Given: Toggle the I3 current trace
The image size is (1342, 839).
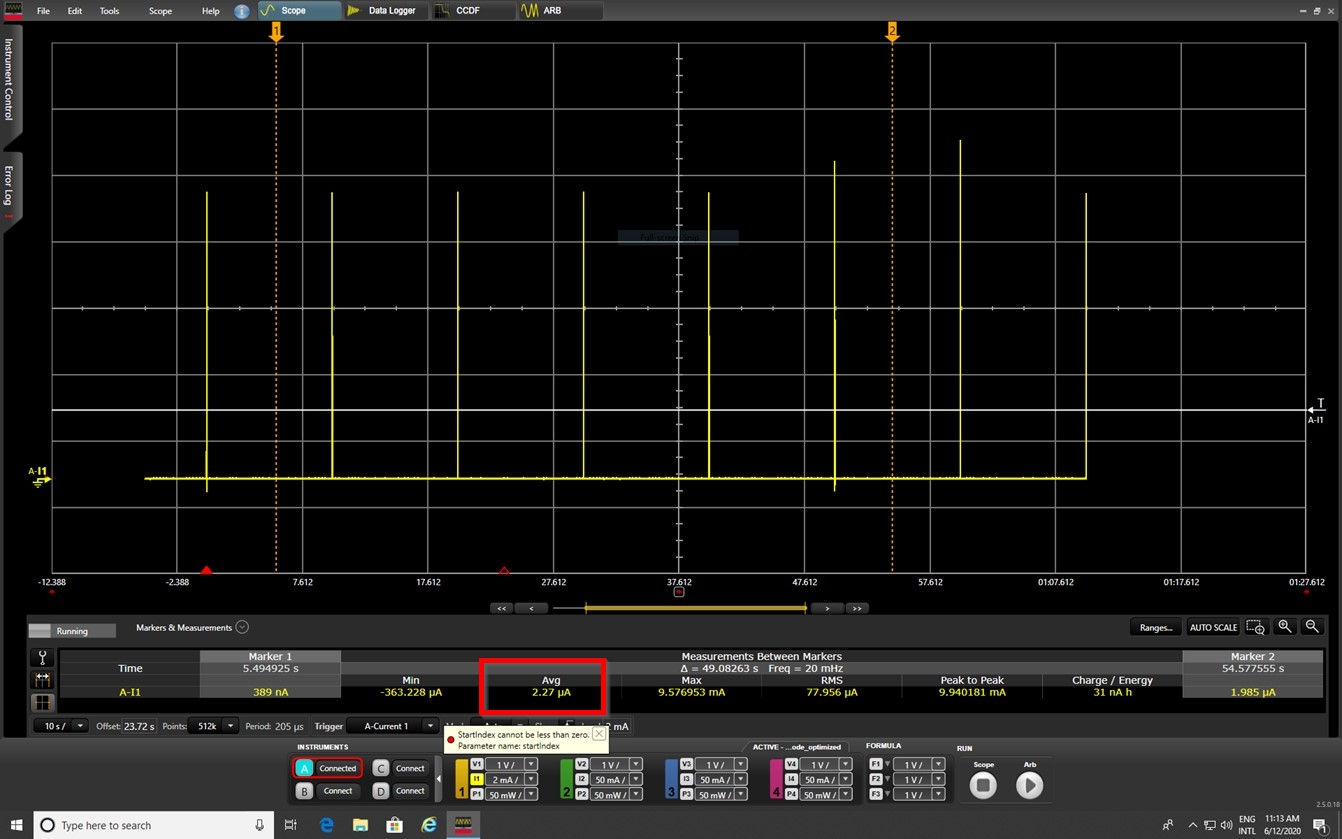Looking at the screenshot, I should pyautogui.click(x=686, y=779).
